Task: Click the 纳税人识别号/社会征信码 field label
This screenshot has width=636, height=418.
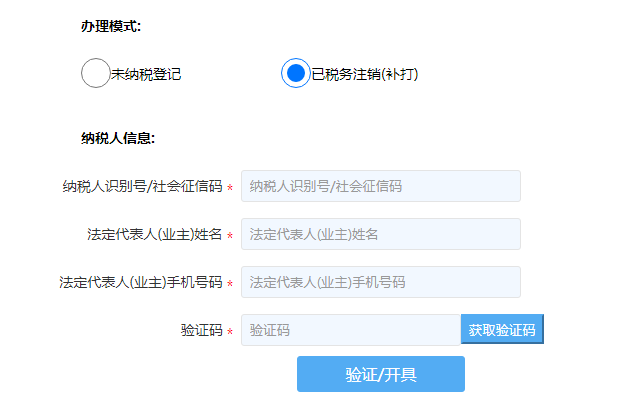Action: (142, 186)
